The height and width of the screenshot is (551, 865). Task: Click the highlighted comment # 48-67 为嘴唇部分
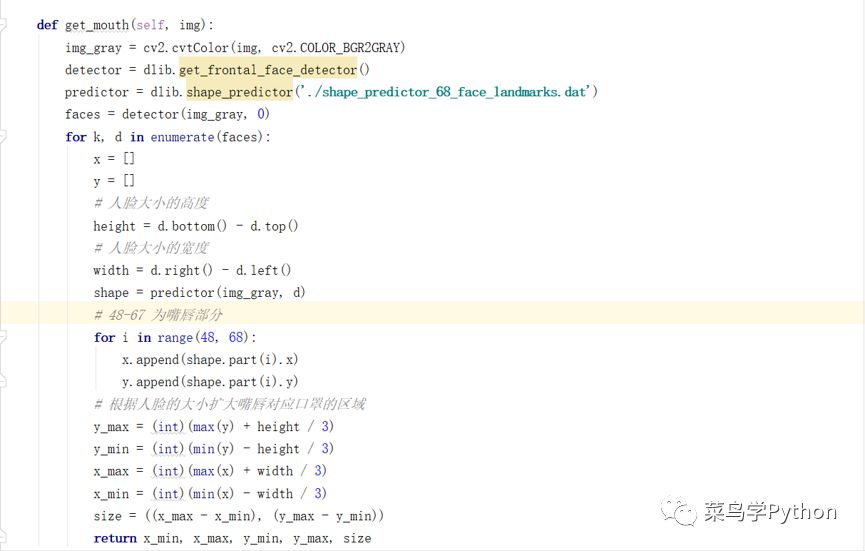click(158, 315)
